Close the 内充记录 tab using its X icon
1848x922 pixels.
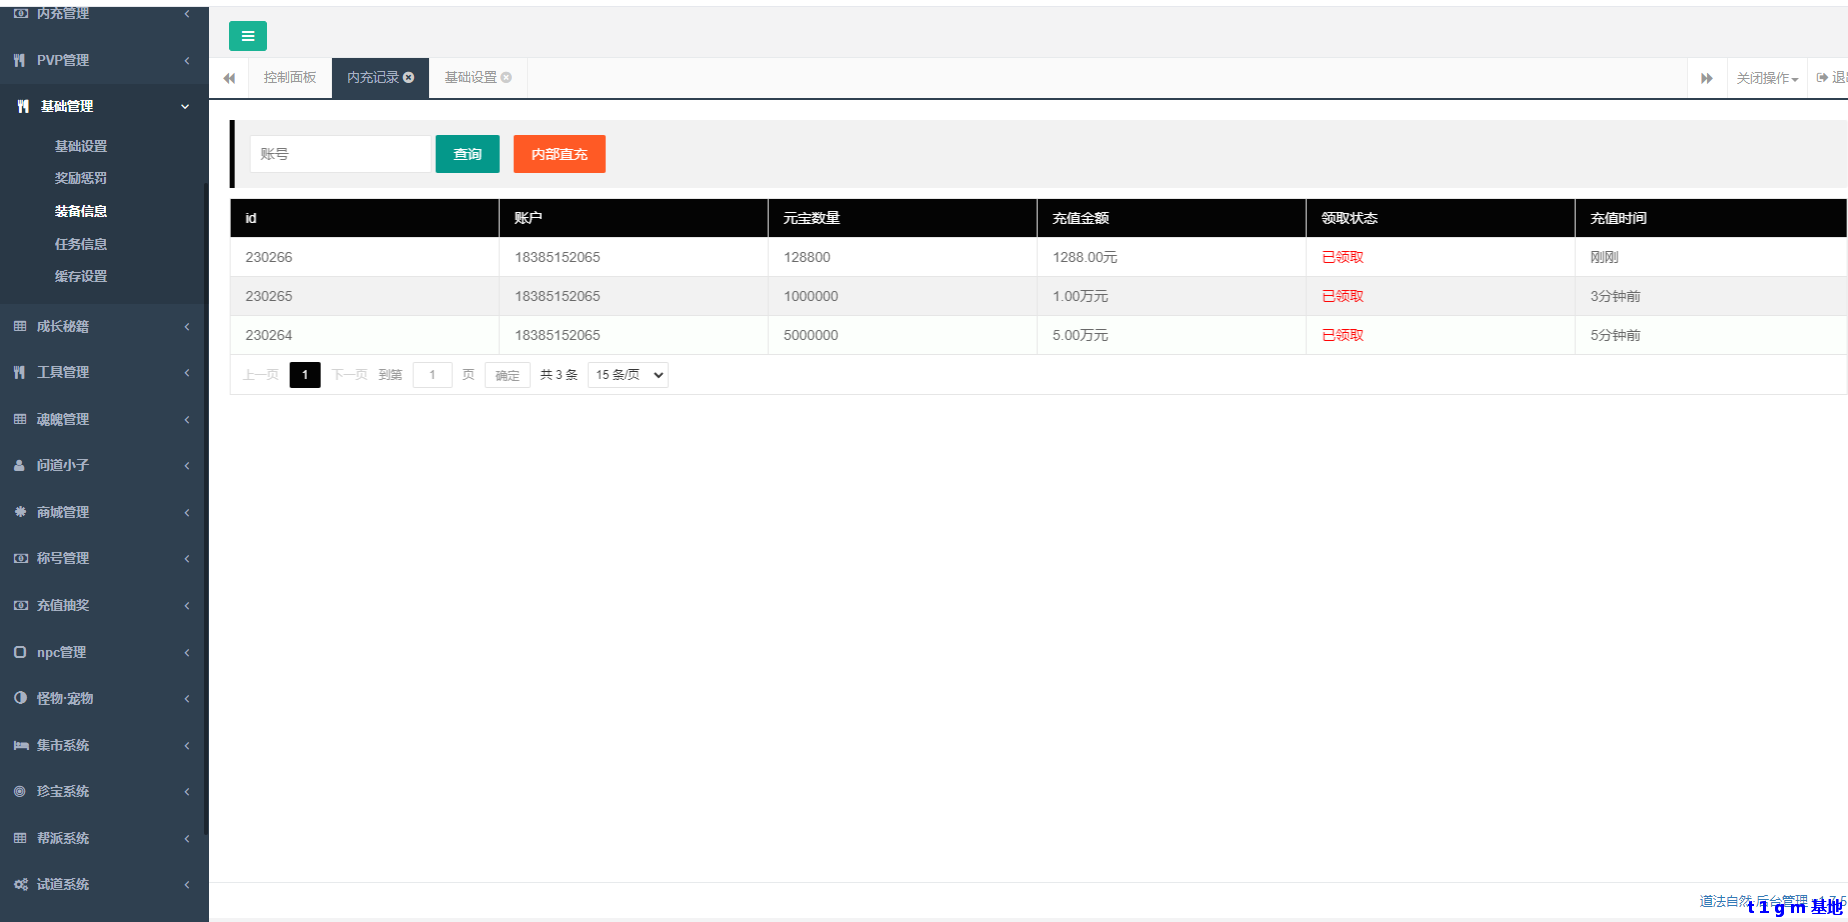(409, 77)
